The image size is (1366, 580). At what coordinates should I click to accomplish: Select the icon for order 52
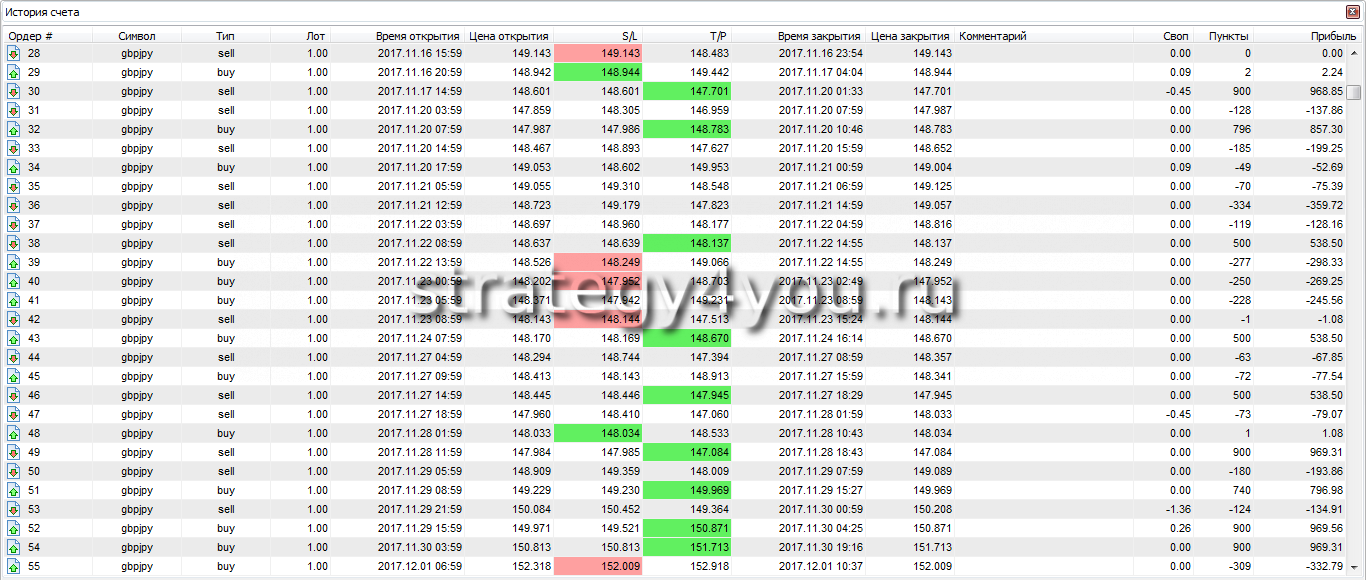tap(14, 528)
